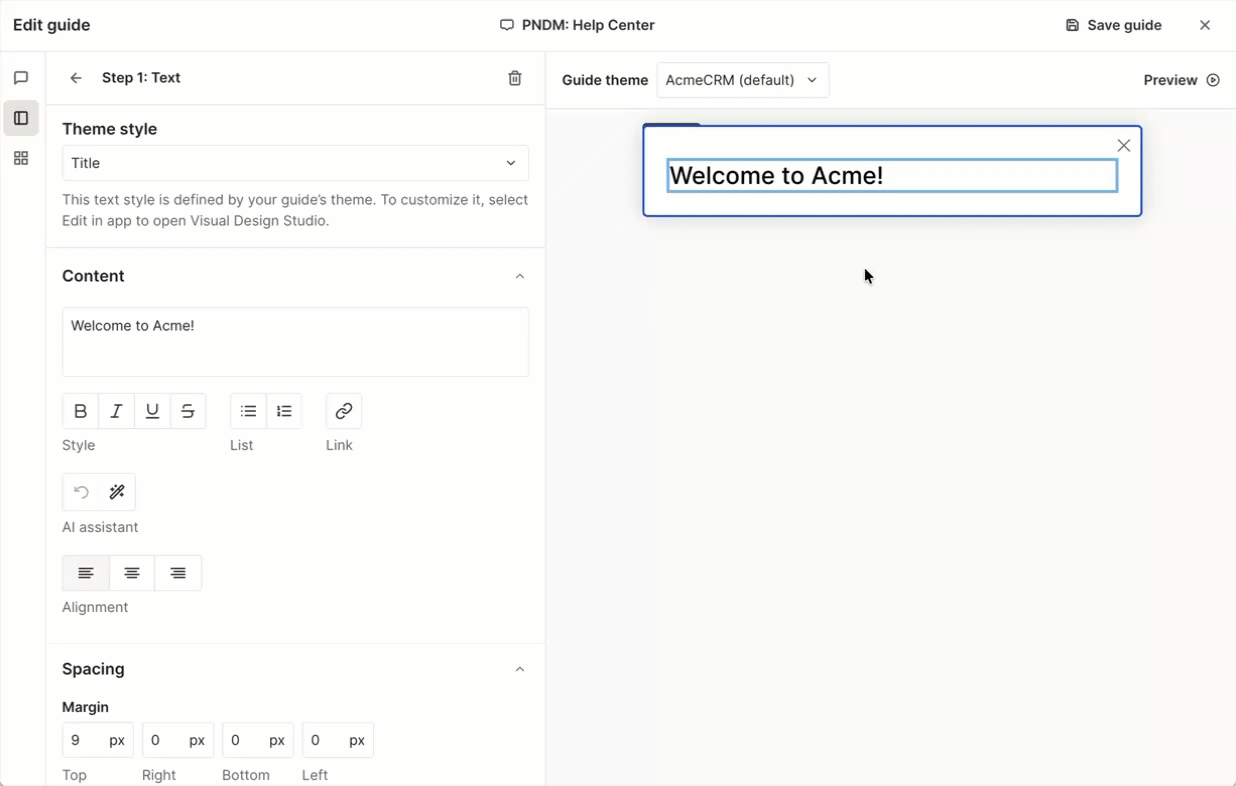Select the Welcome to Acme! title in preview
This screenshot has height=786, width=1236.
pos(892,176)
